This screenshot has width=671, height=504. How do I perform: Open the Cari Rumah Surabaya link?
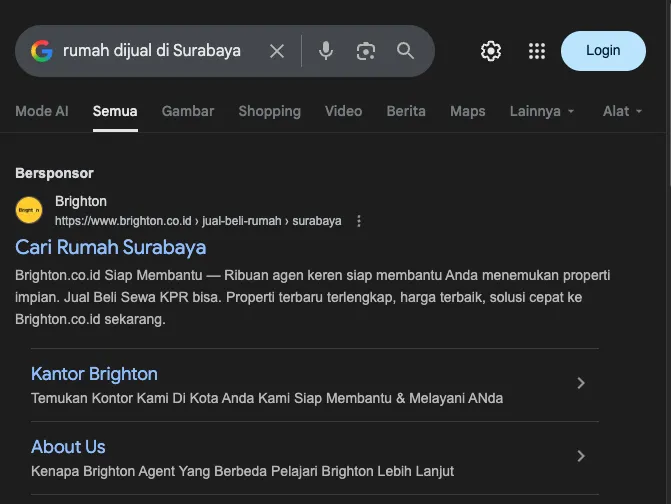point(111,247)
